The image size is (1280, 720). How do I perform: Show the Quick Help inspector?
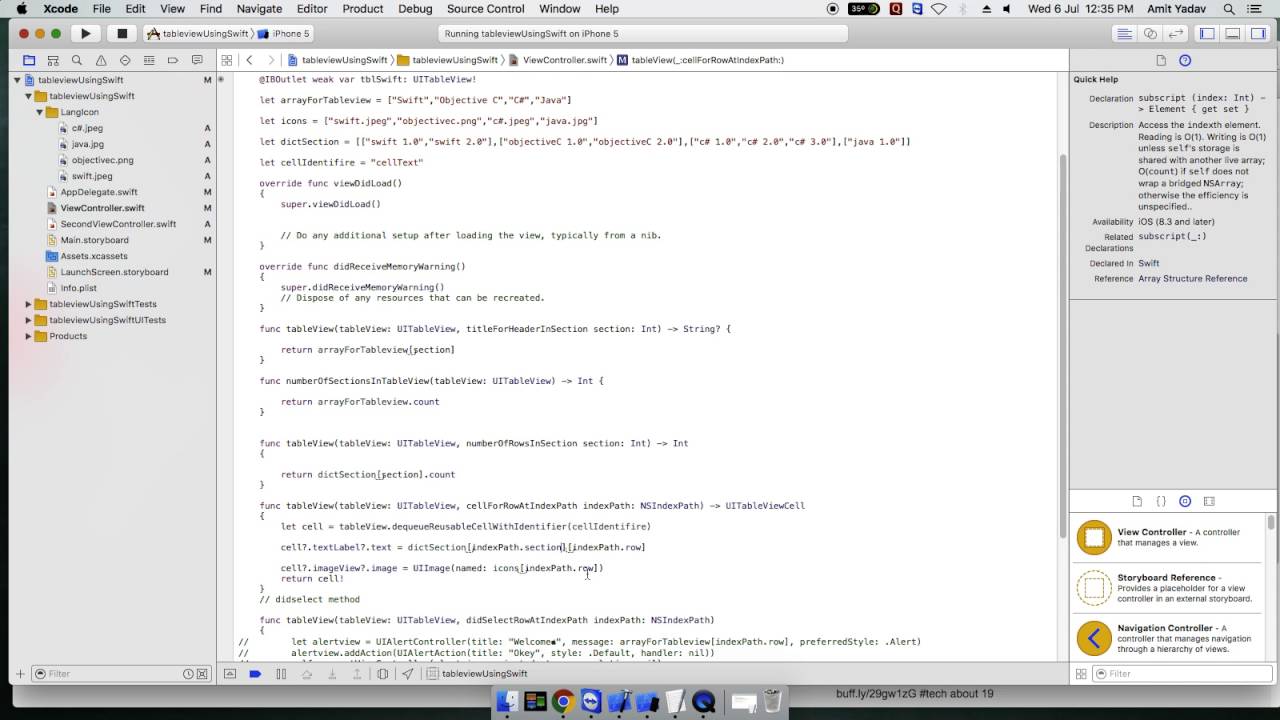click(x=1185, y=60)
